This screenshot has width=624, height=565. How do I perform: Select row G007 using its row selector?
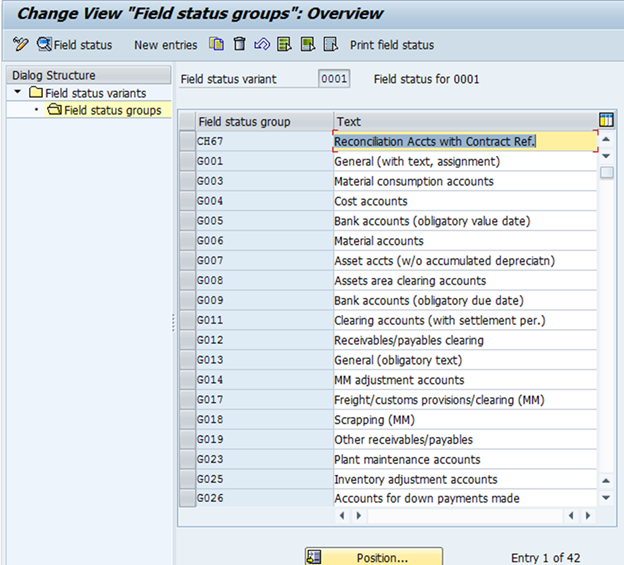coord(187,261)
